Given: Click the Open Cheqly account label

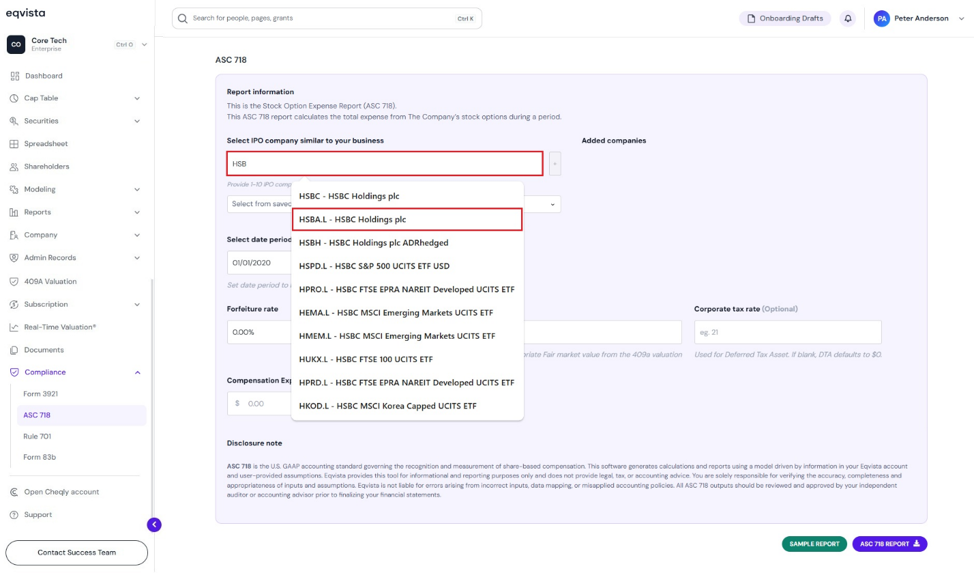Looking at the screenshot, I should coord(61,492).
